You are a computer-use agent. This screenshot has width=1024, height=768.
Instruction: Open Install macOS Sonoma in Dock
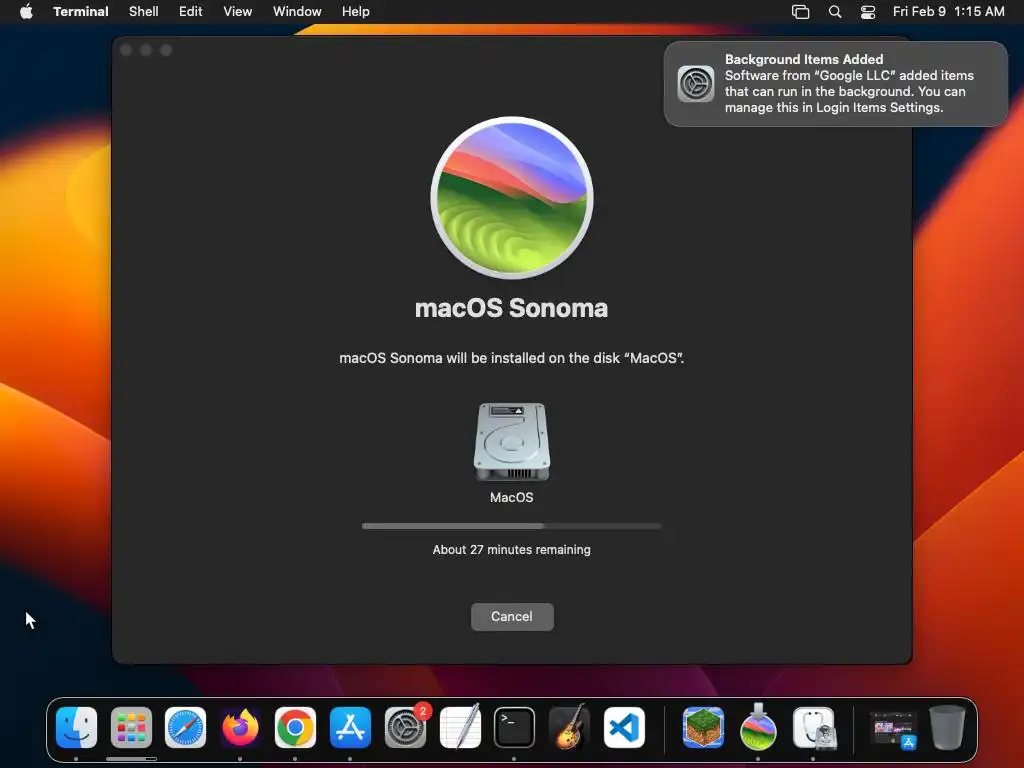pos(758,728)
